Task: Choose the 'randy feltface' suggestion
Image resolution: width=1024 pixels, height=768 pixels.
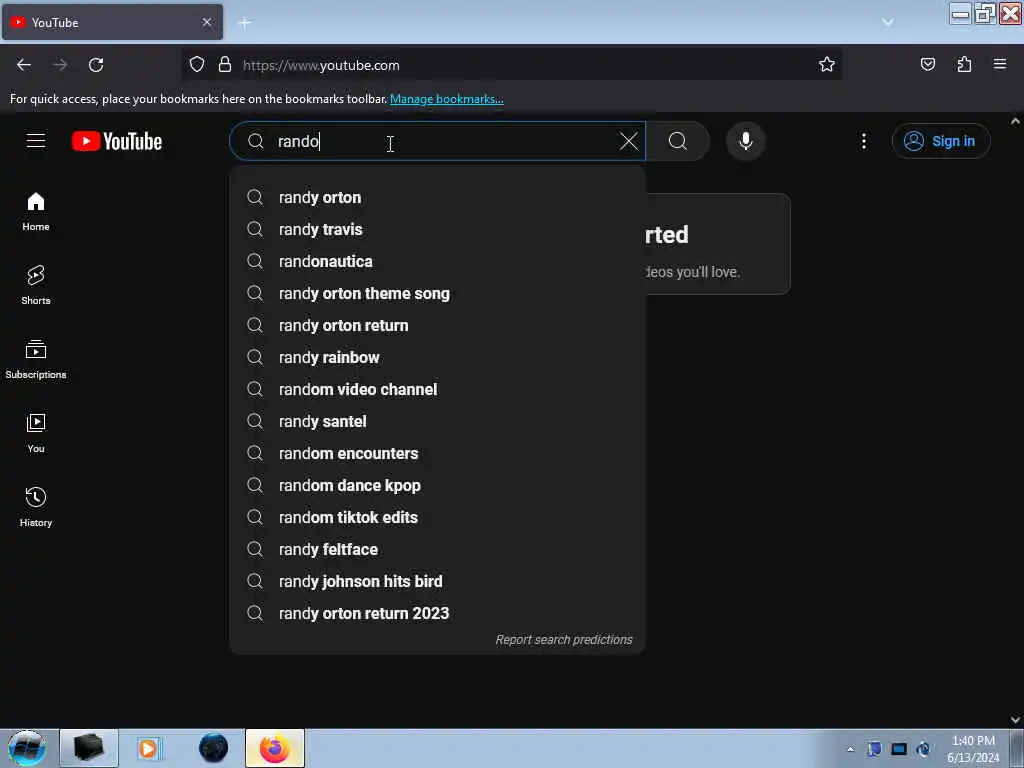Action: pyautogui.click(x=438, y=549)
